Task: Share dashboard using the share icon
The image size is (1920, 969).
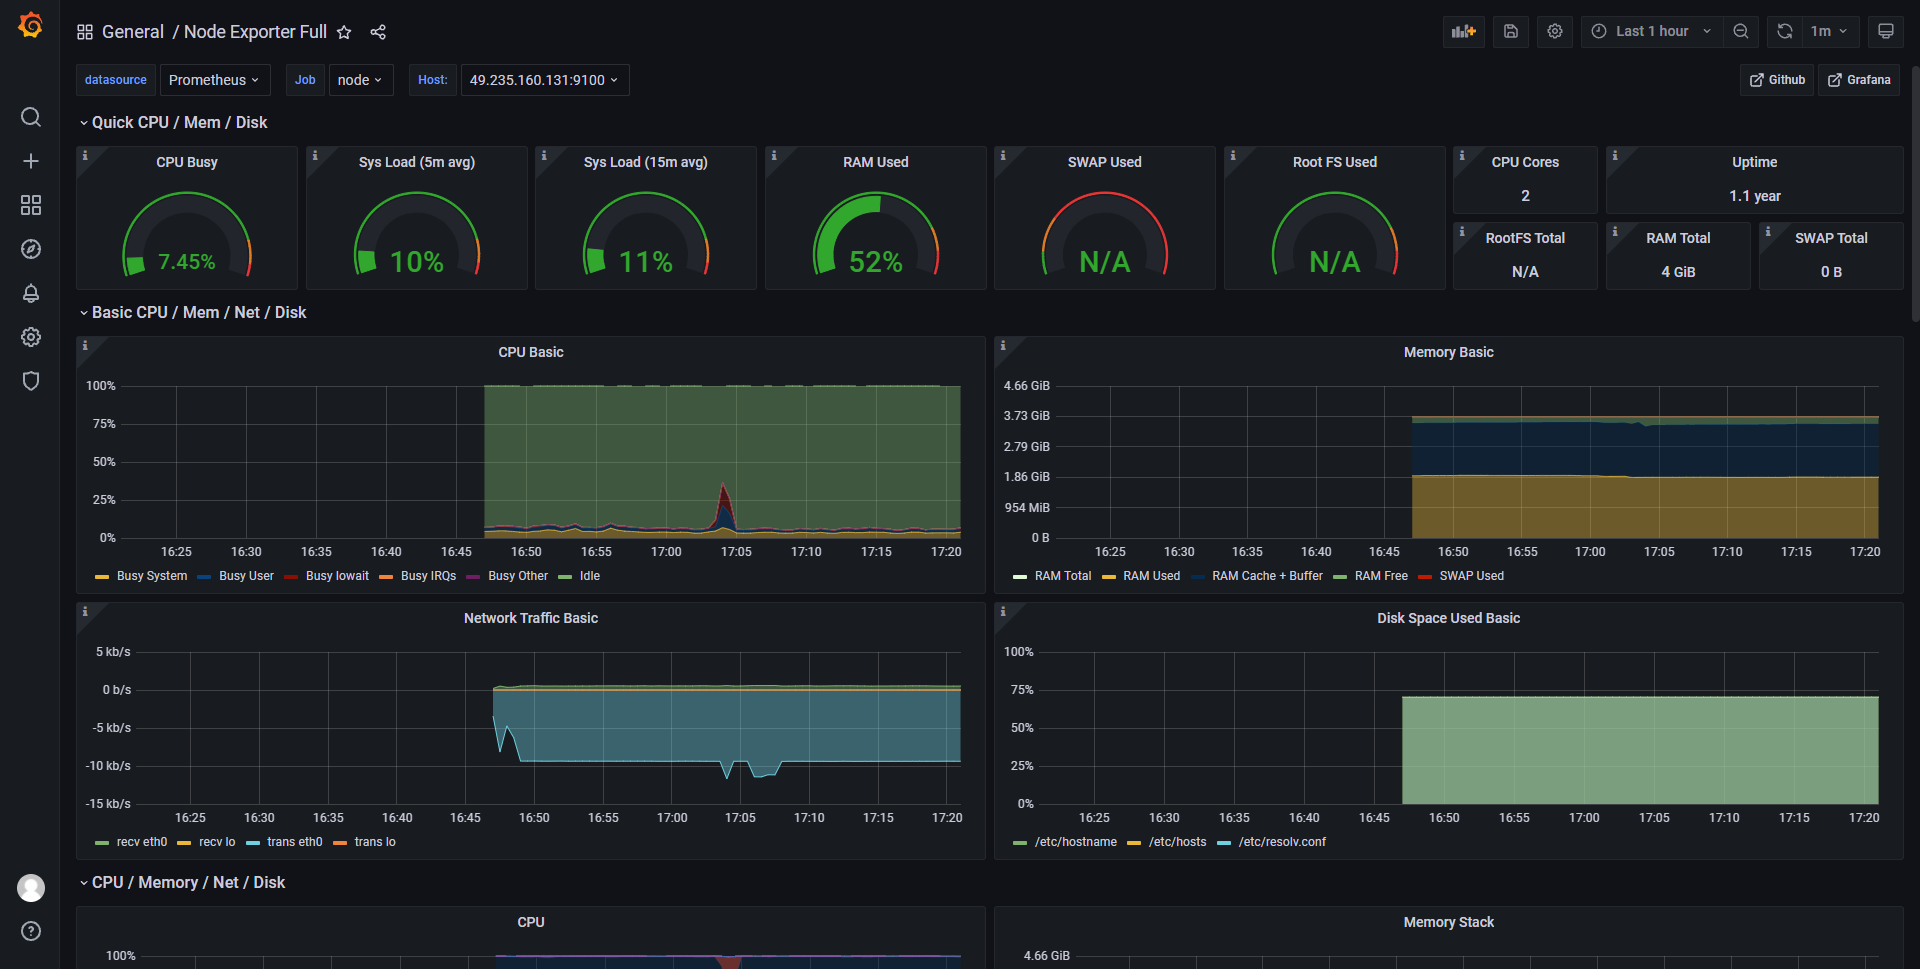Action: [x=378, y=32]
